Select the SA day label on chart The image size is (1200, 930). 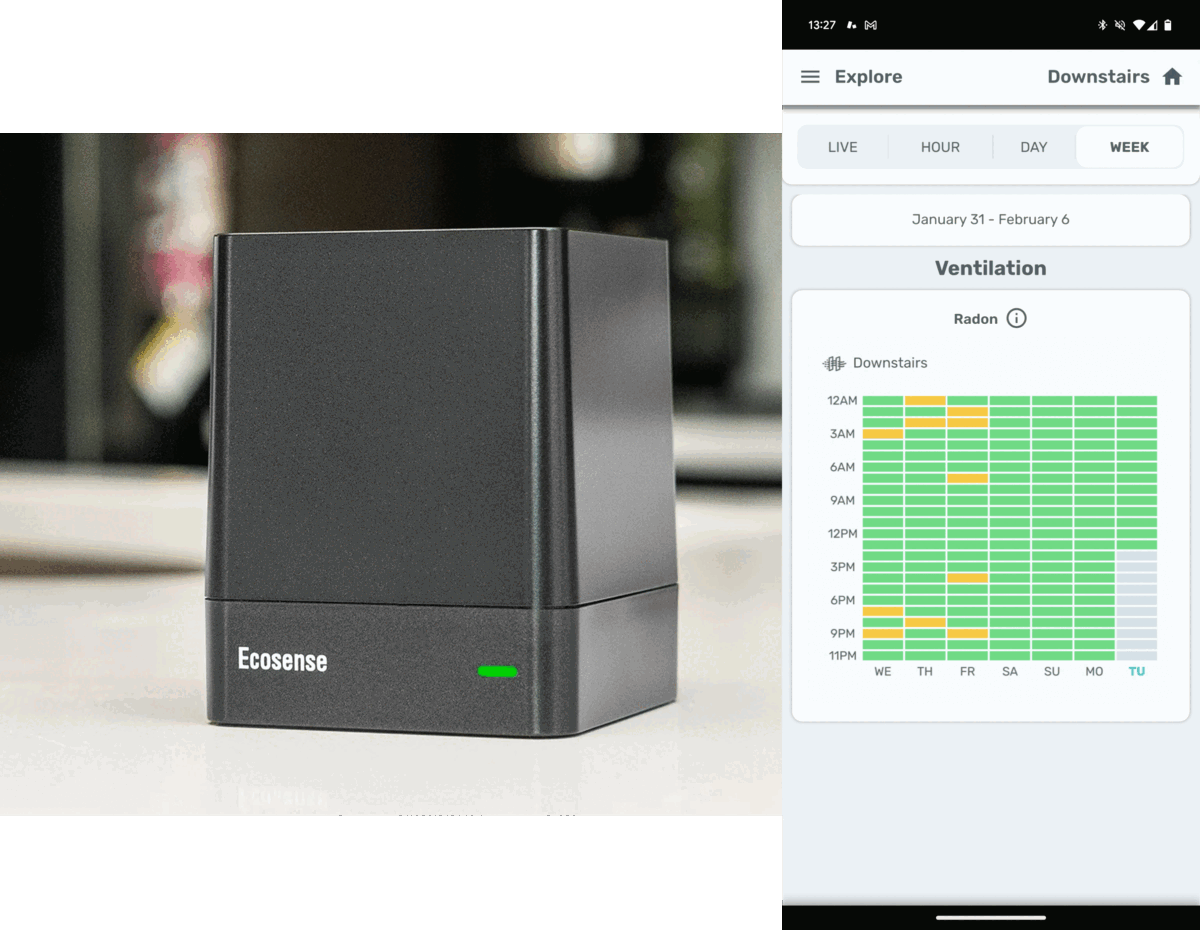point(1010,672)
